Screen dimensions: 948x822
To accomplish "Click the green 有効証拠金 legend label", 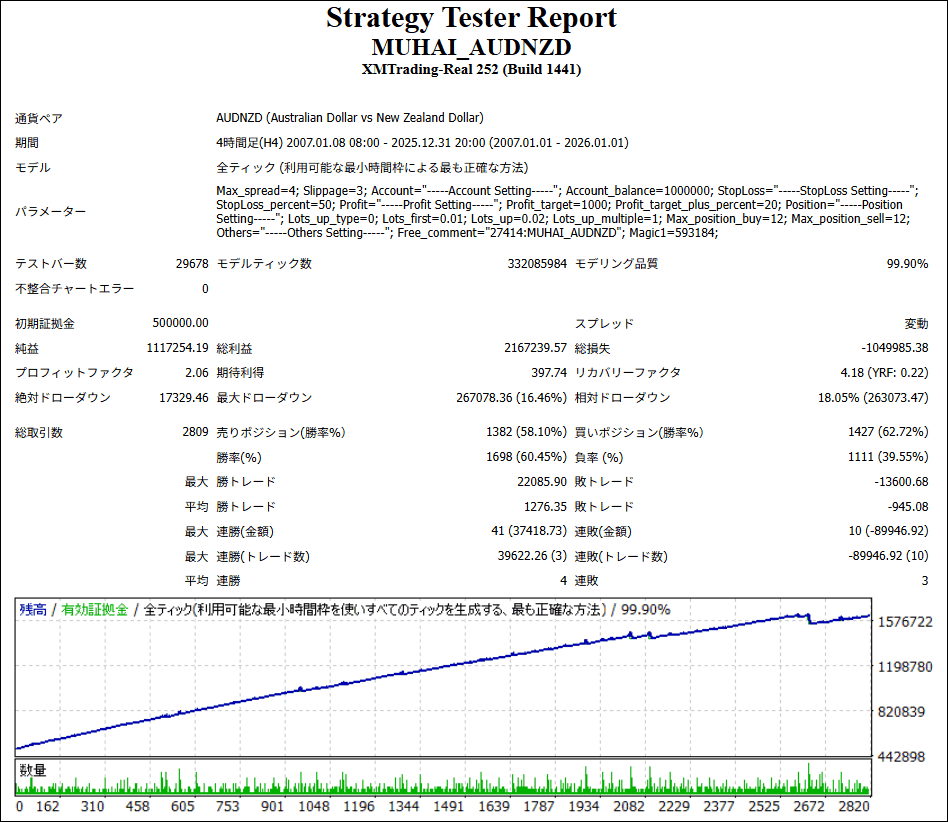I will coord(95,609).
